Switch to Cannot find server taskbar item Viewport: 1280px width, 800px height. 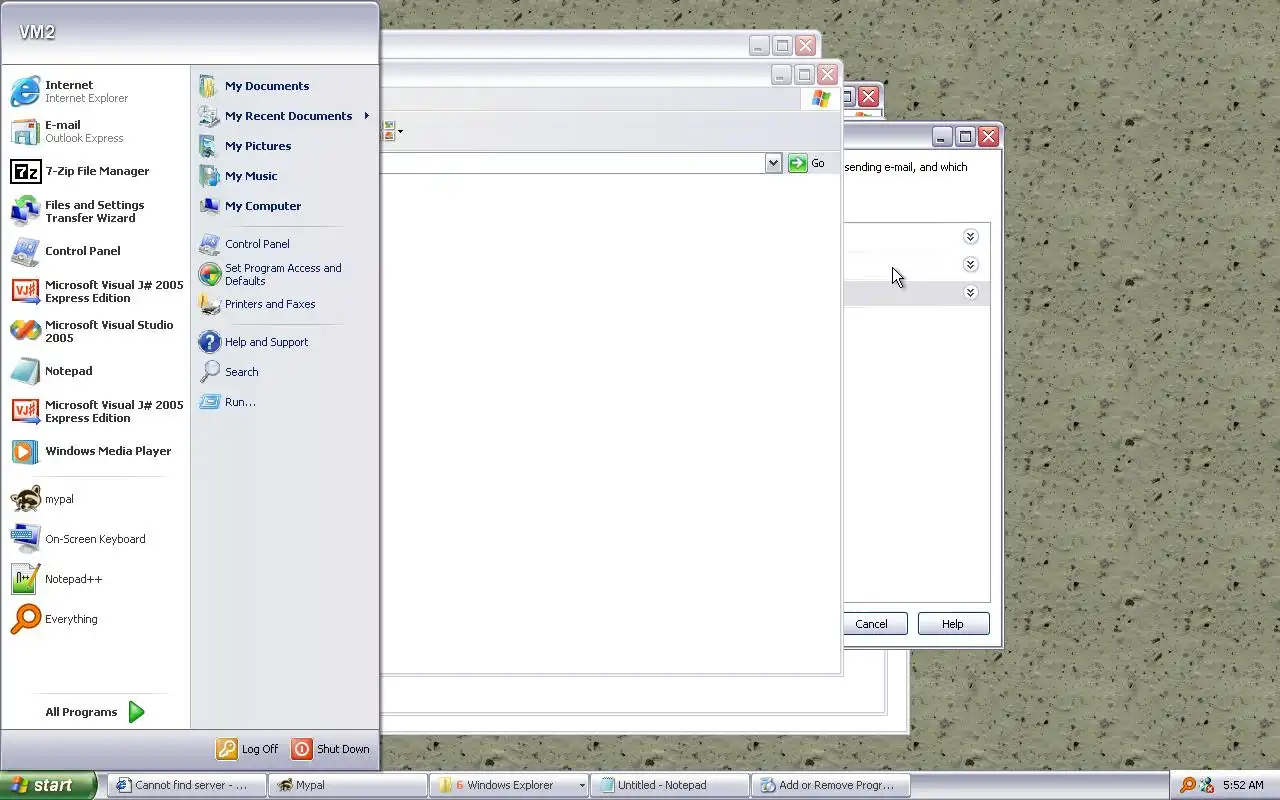187,785
